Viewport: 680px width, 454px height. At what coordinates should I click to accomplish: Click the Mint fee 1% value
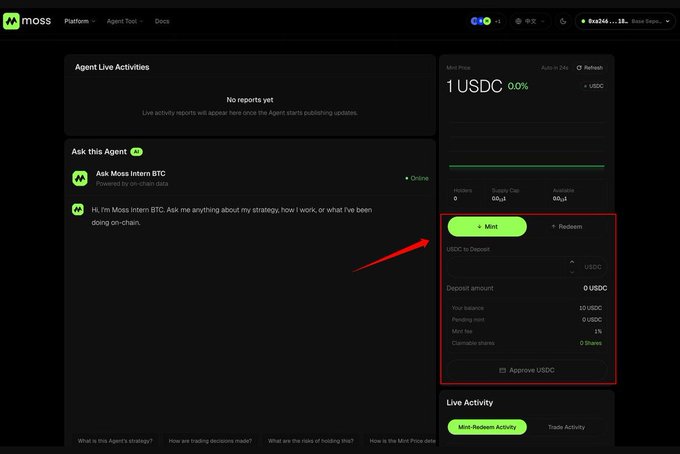[598, 331]
